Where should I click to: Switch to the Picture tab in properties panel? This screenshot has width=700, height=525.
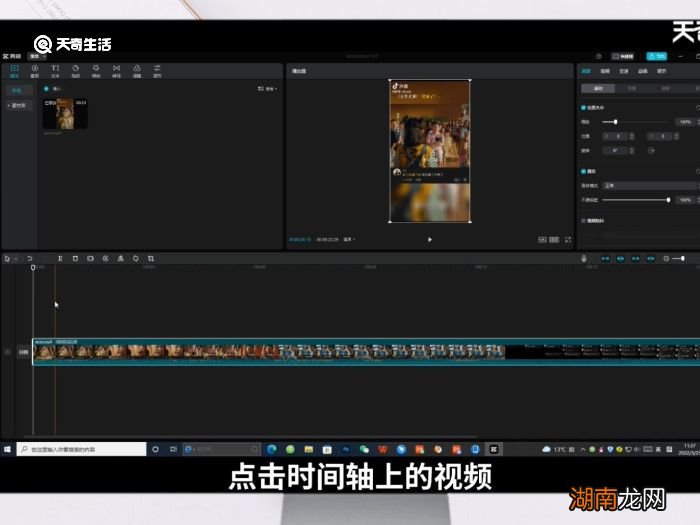click(x=587, y=71)
